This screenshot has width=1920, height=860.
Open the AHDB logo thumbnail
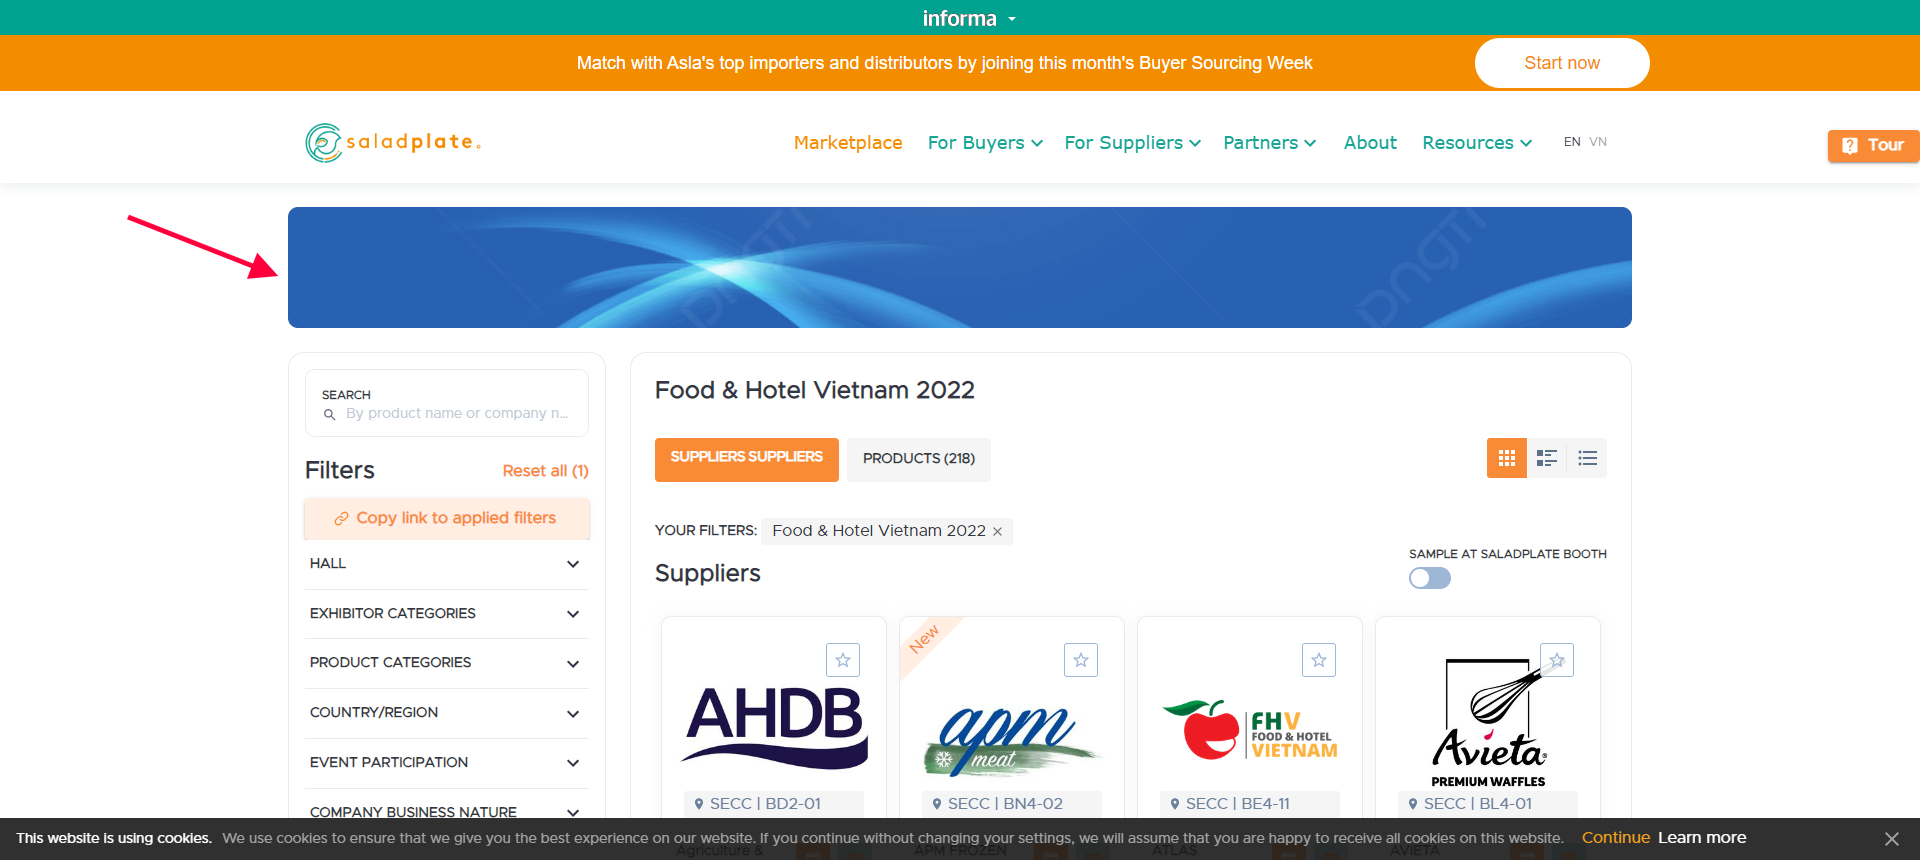(x=774, y=728)
